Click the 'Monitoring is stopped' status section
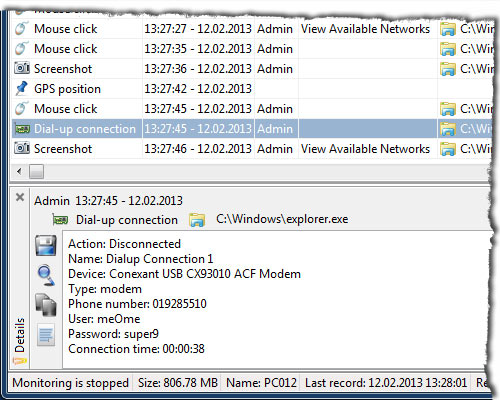Screen dimensions: 500x400 (x=70, y=383)
